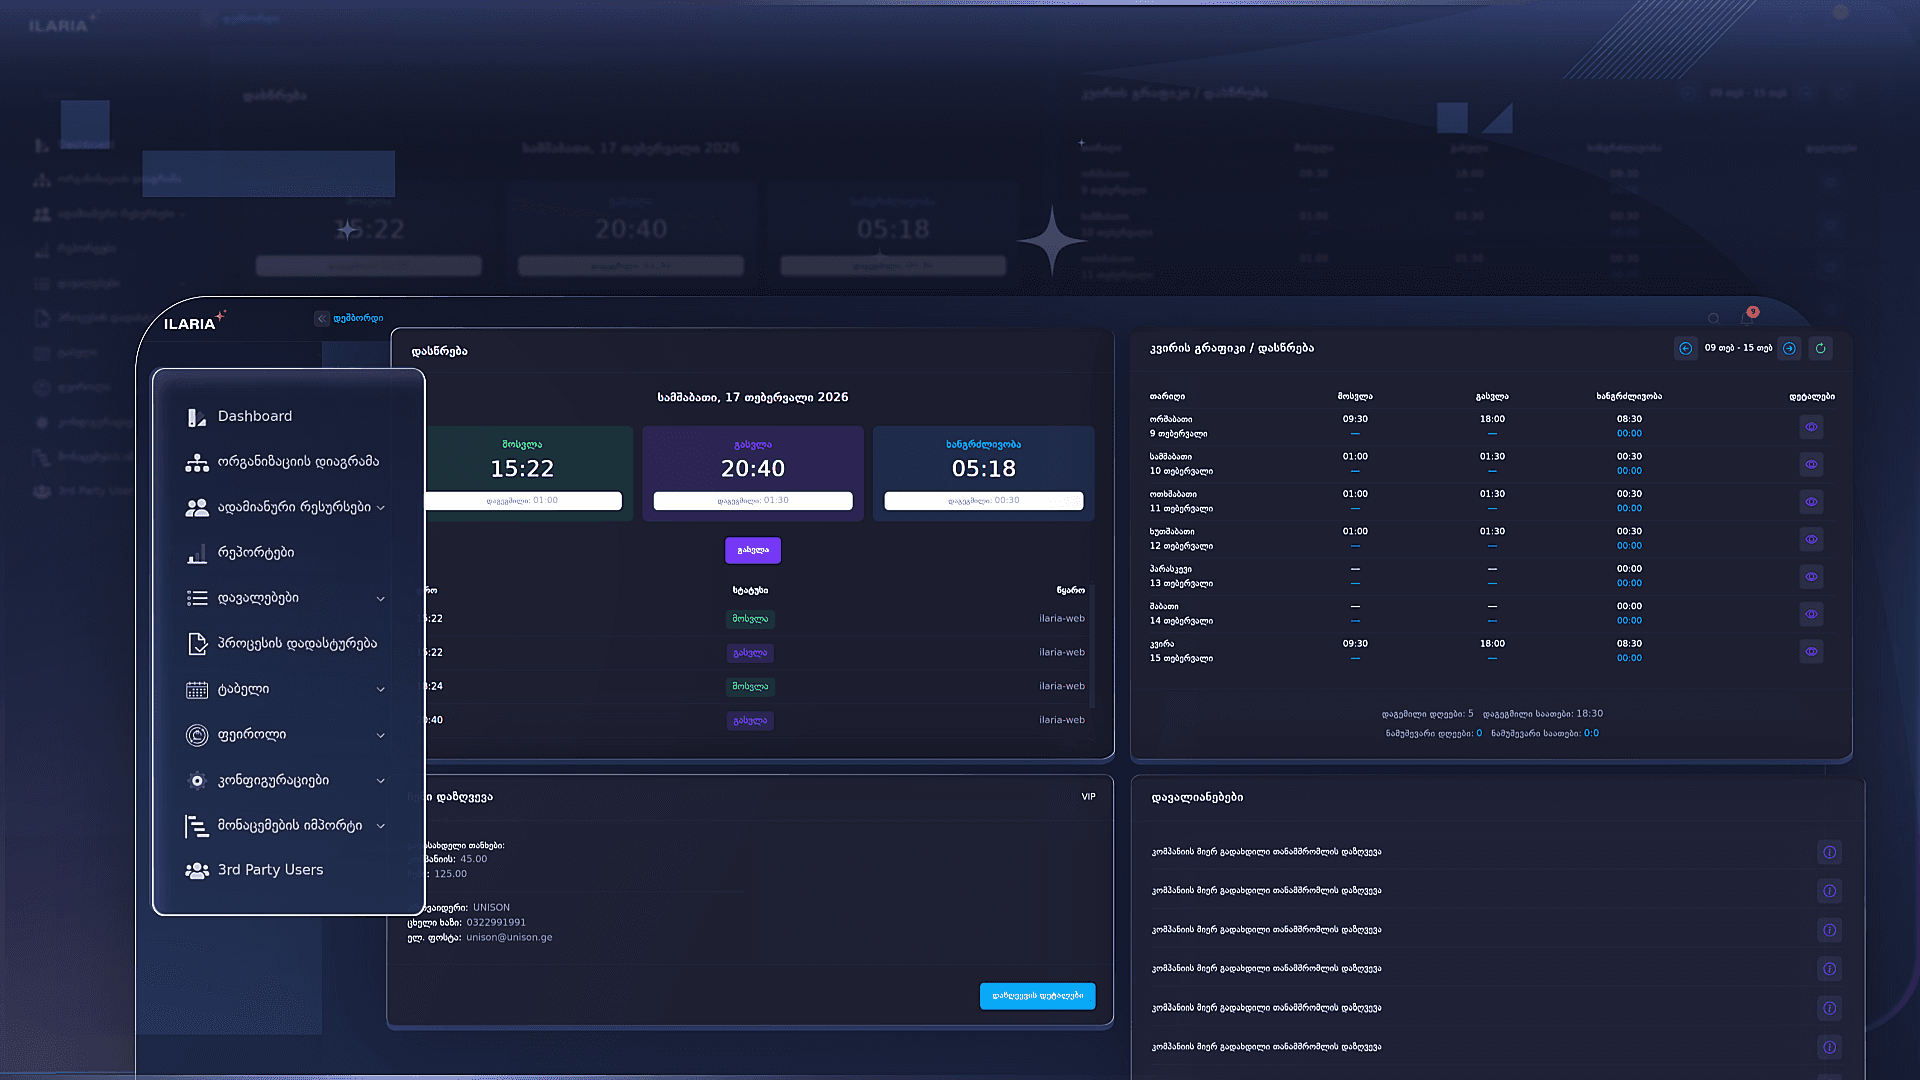Screen dimensions: 1920x1080
Task: Click the search magnifier icon in header
Action: coord(1714,319)
